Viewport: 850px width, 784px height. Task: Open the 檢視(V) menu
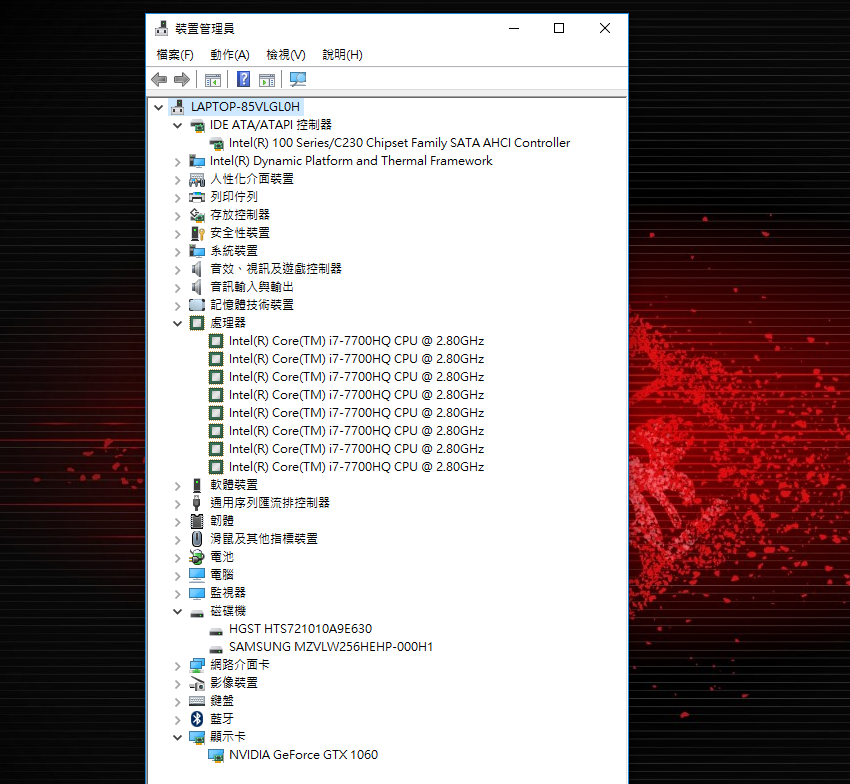click(x=286, y=55)
